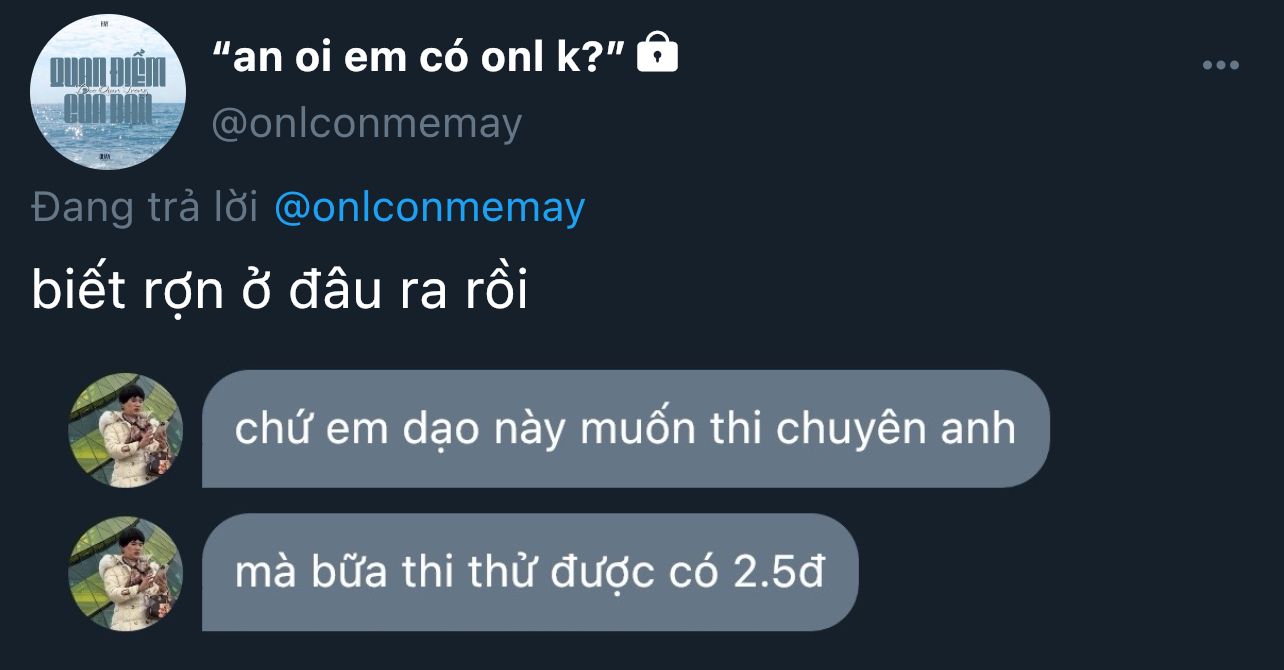Click the "Đang trả lời" label

(x=146, y=208)
